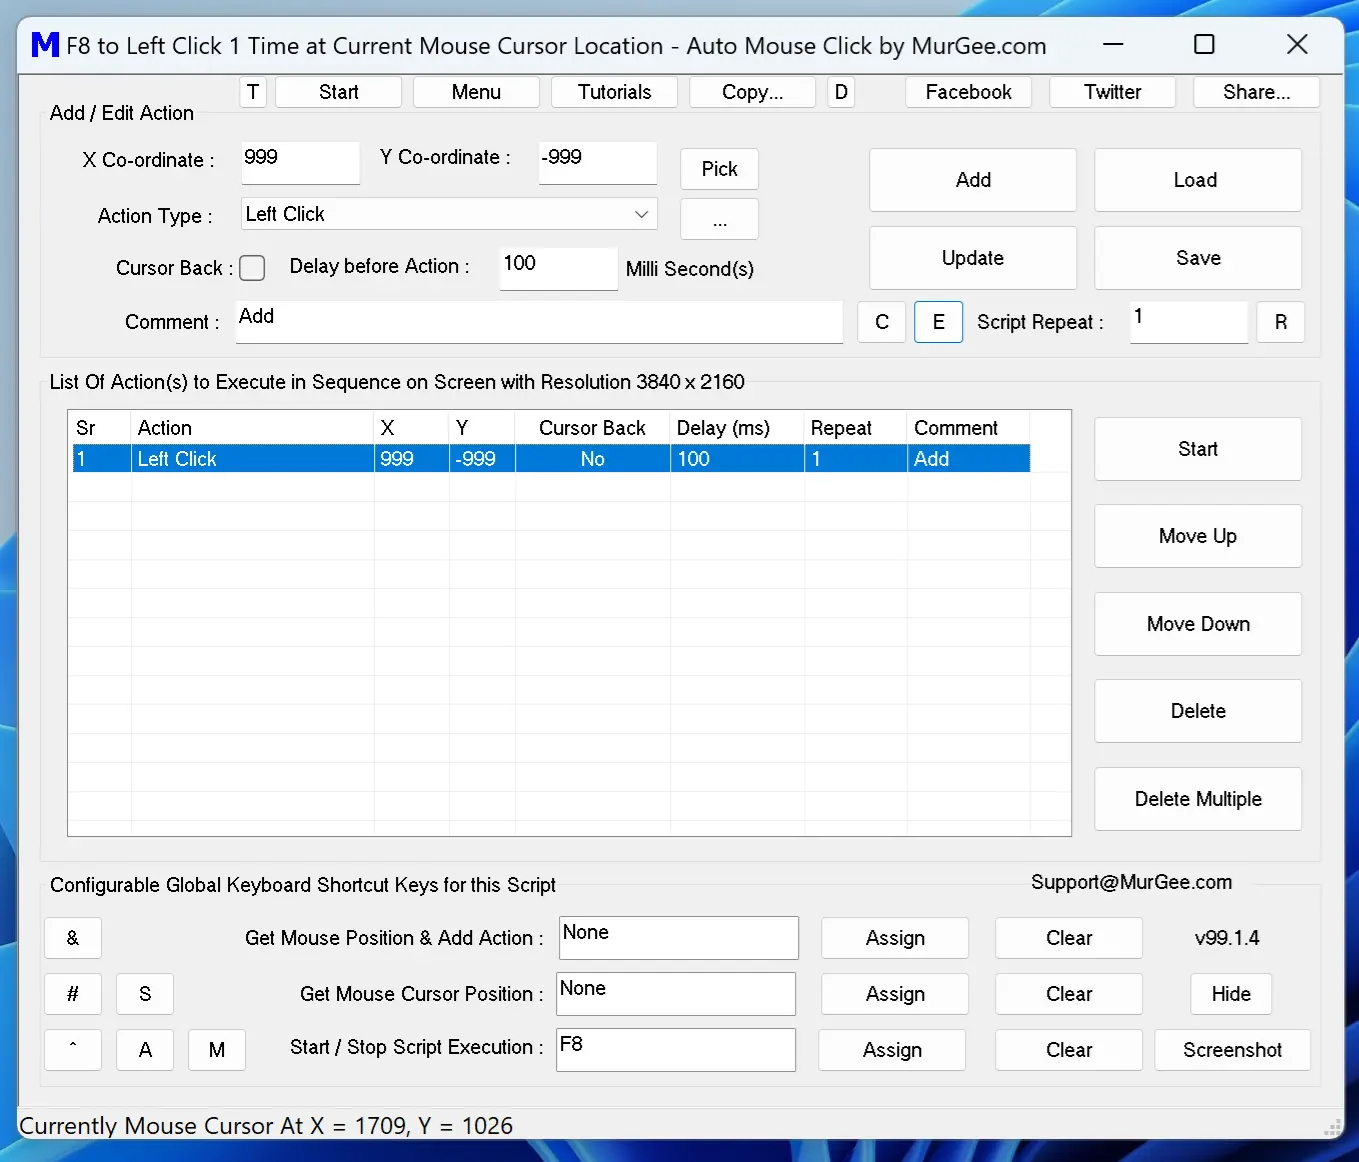Click the M shortcut button
The image size is (1359, 1162).
[217, 1050]
